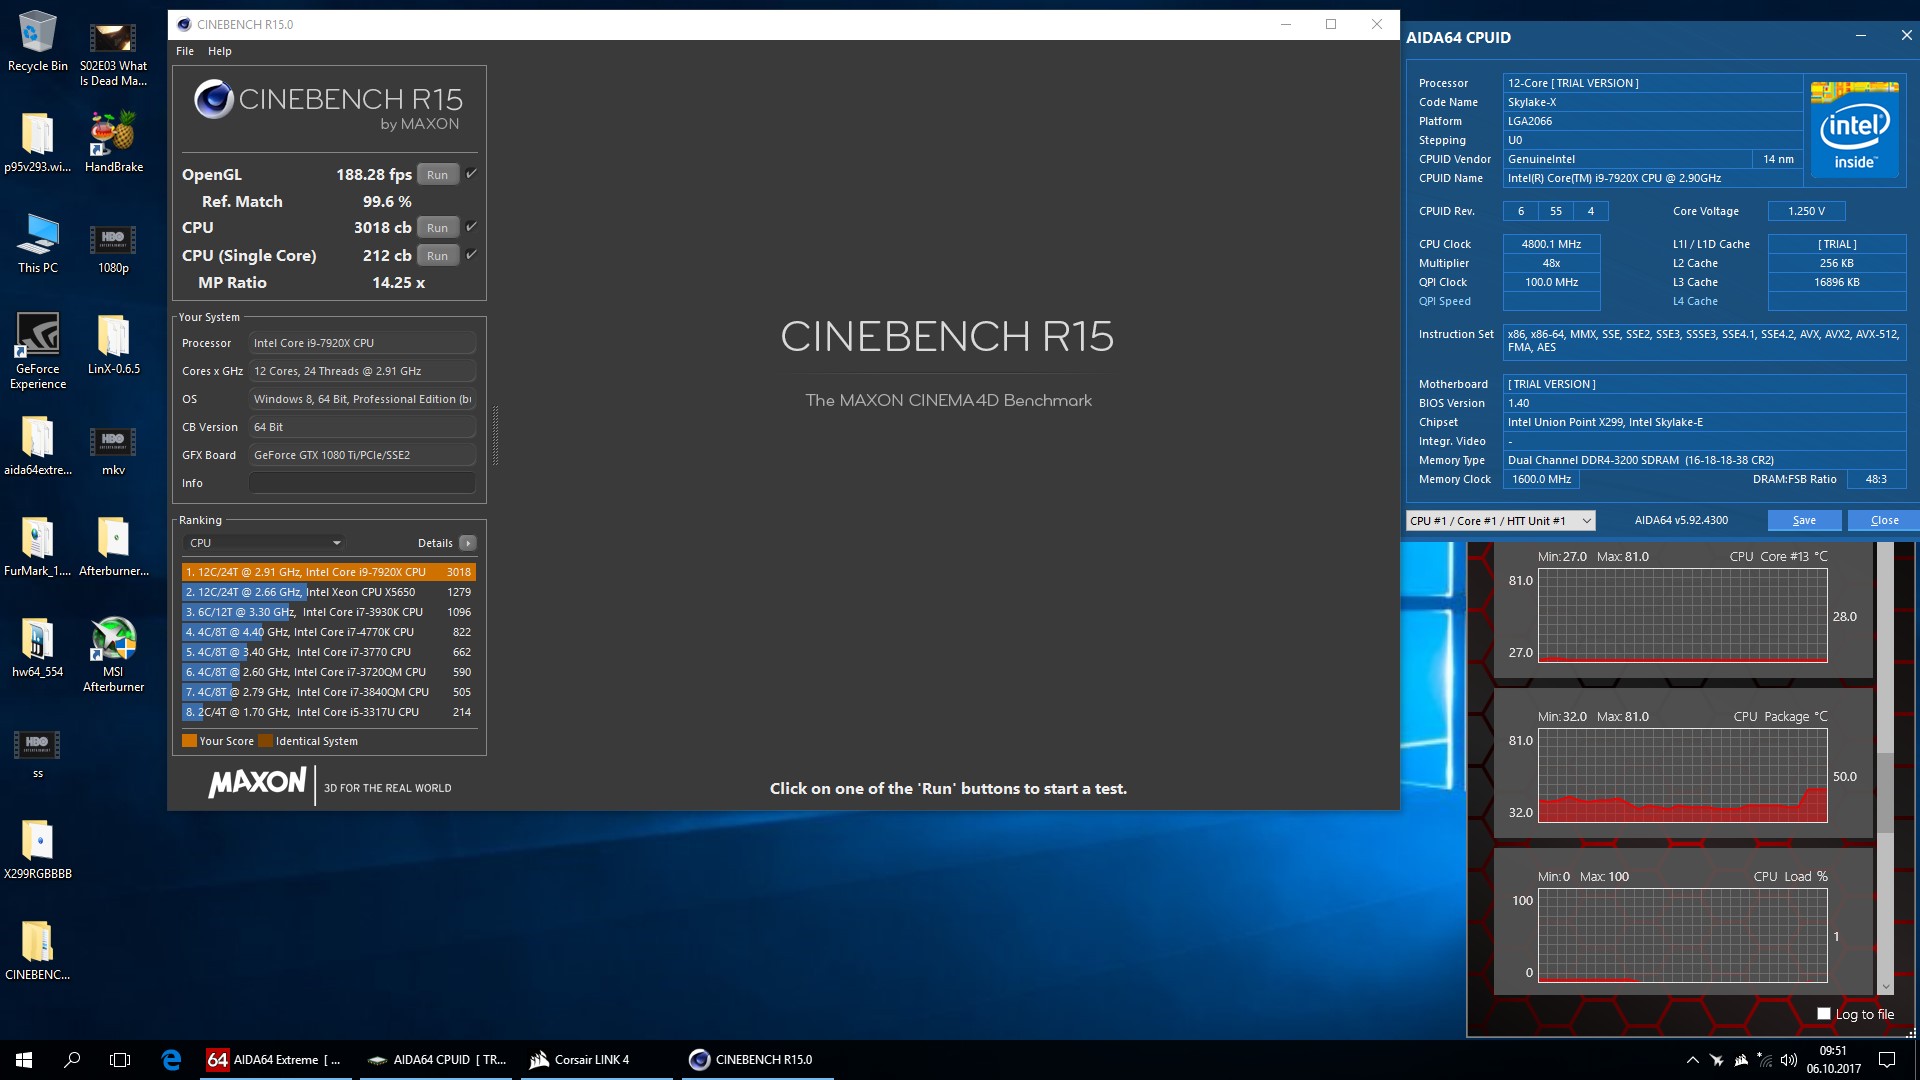
Task: Open the 1080p video file icon
Action: pyautogui.click(x=113, y=242)
